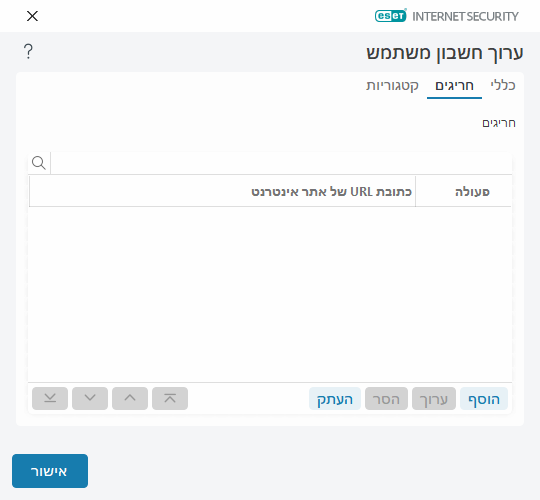The height and width of the screenshot is (500, 540).
Task: Confirm with the אישור button
Action: [x=50, y=471]
